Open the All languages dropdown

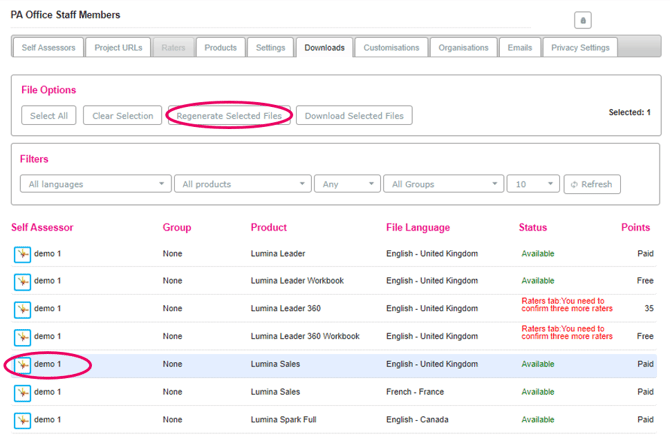pos(95,184)
